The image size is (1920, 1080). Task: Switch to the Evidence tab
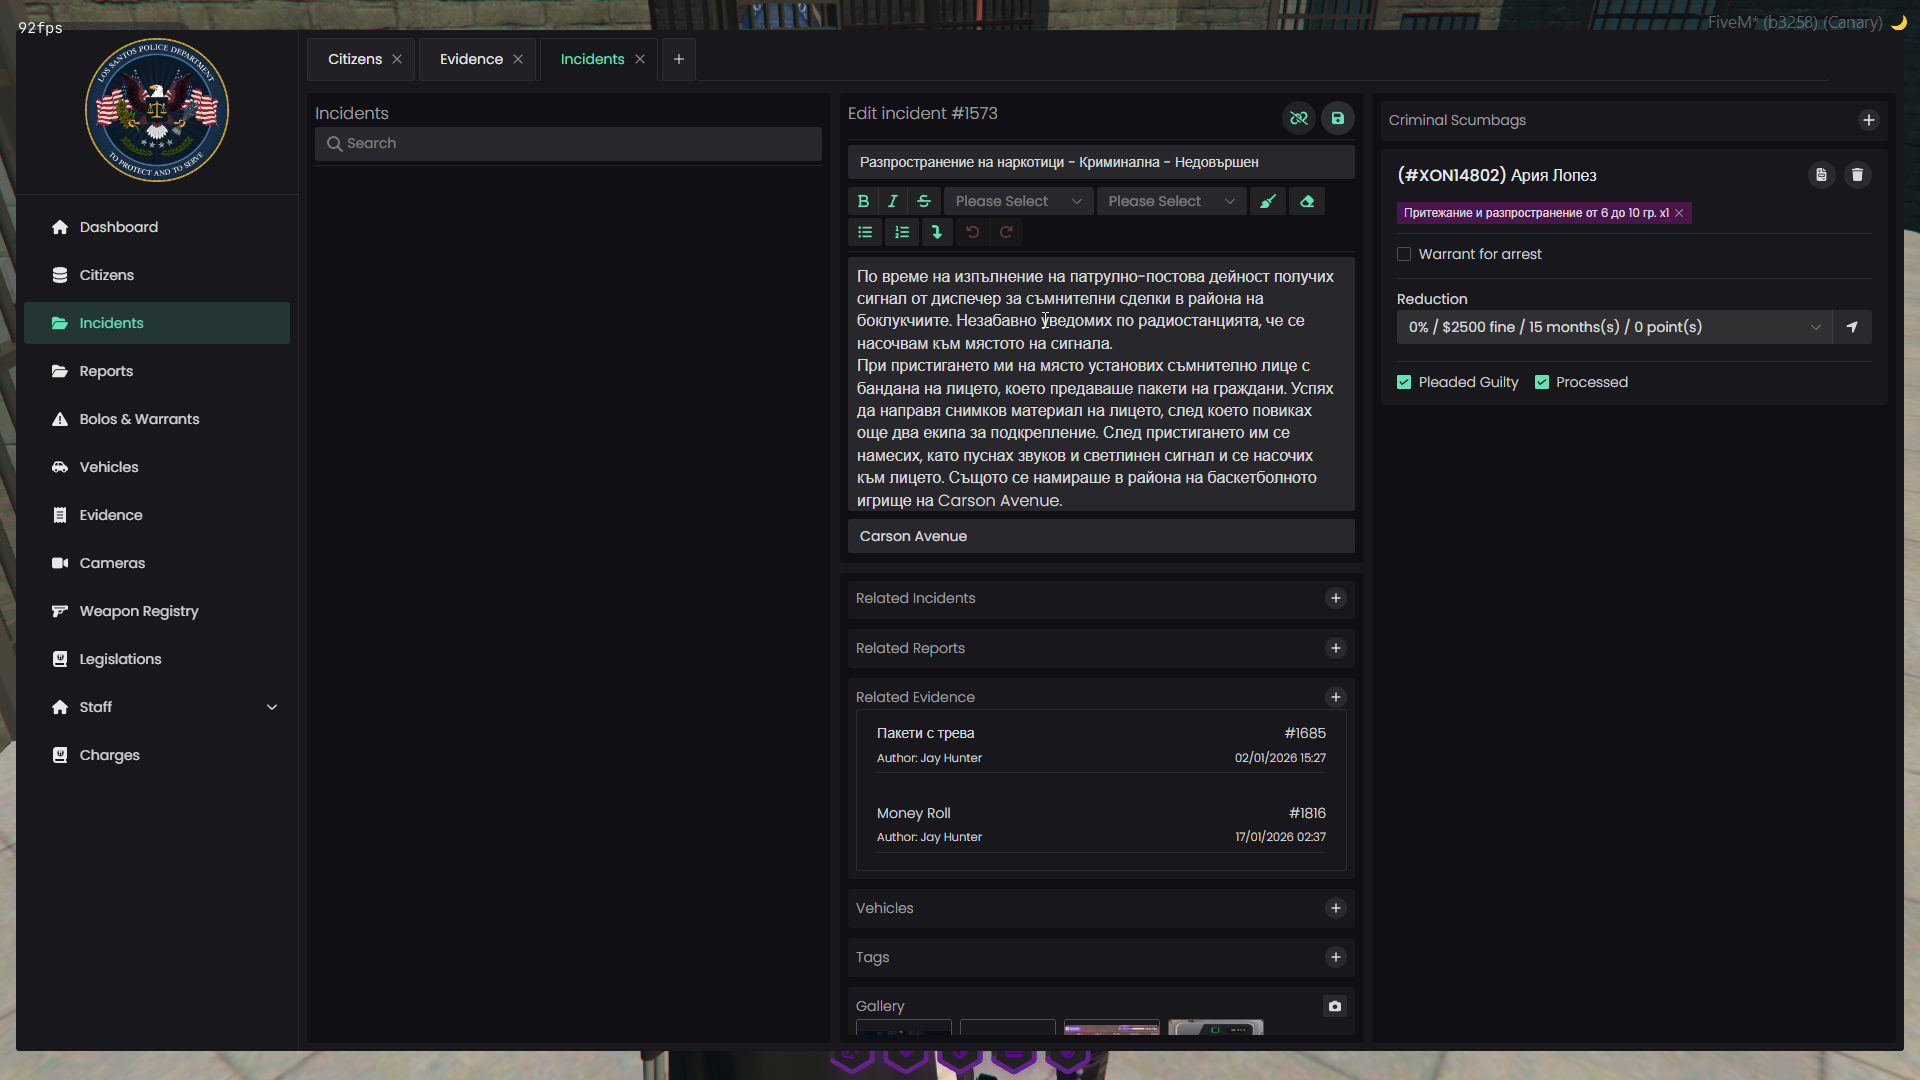click(471, 59)
